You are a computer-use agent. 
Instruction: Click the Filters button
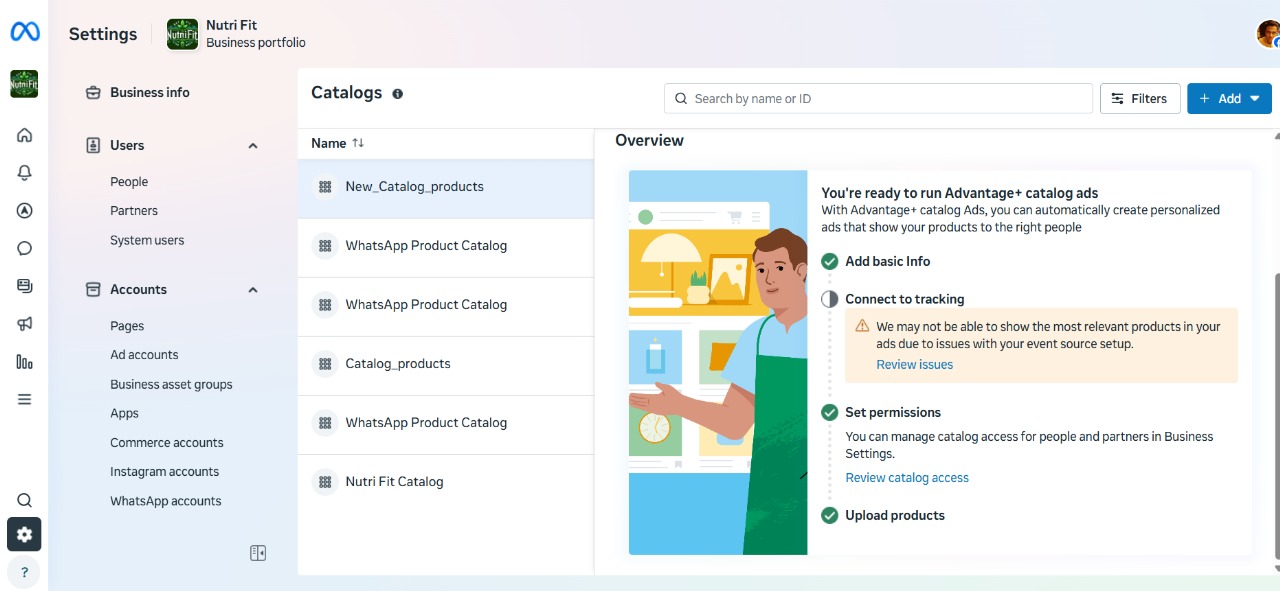[x=1140, y=98]
